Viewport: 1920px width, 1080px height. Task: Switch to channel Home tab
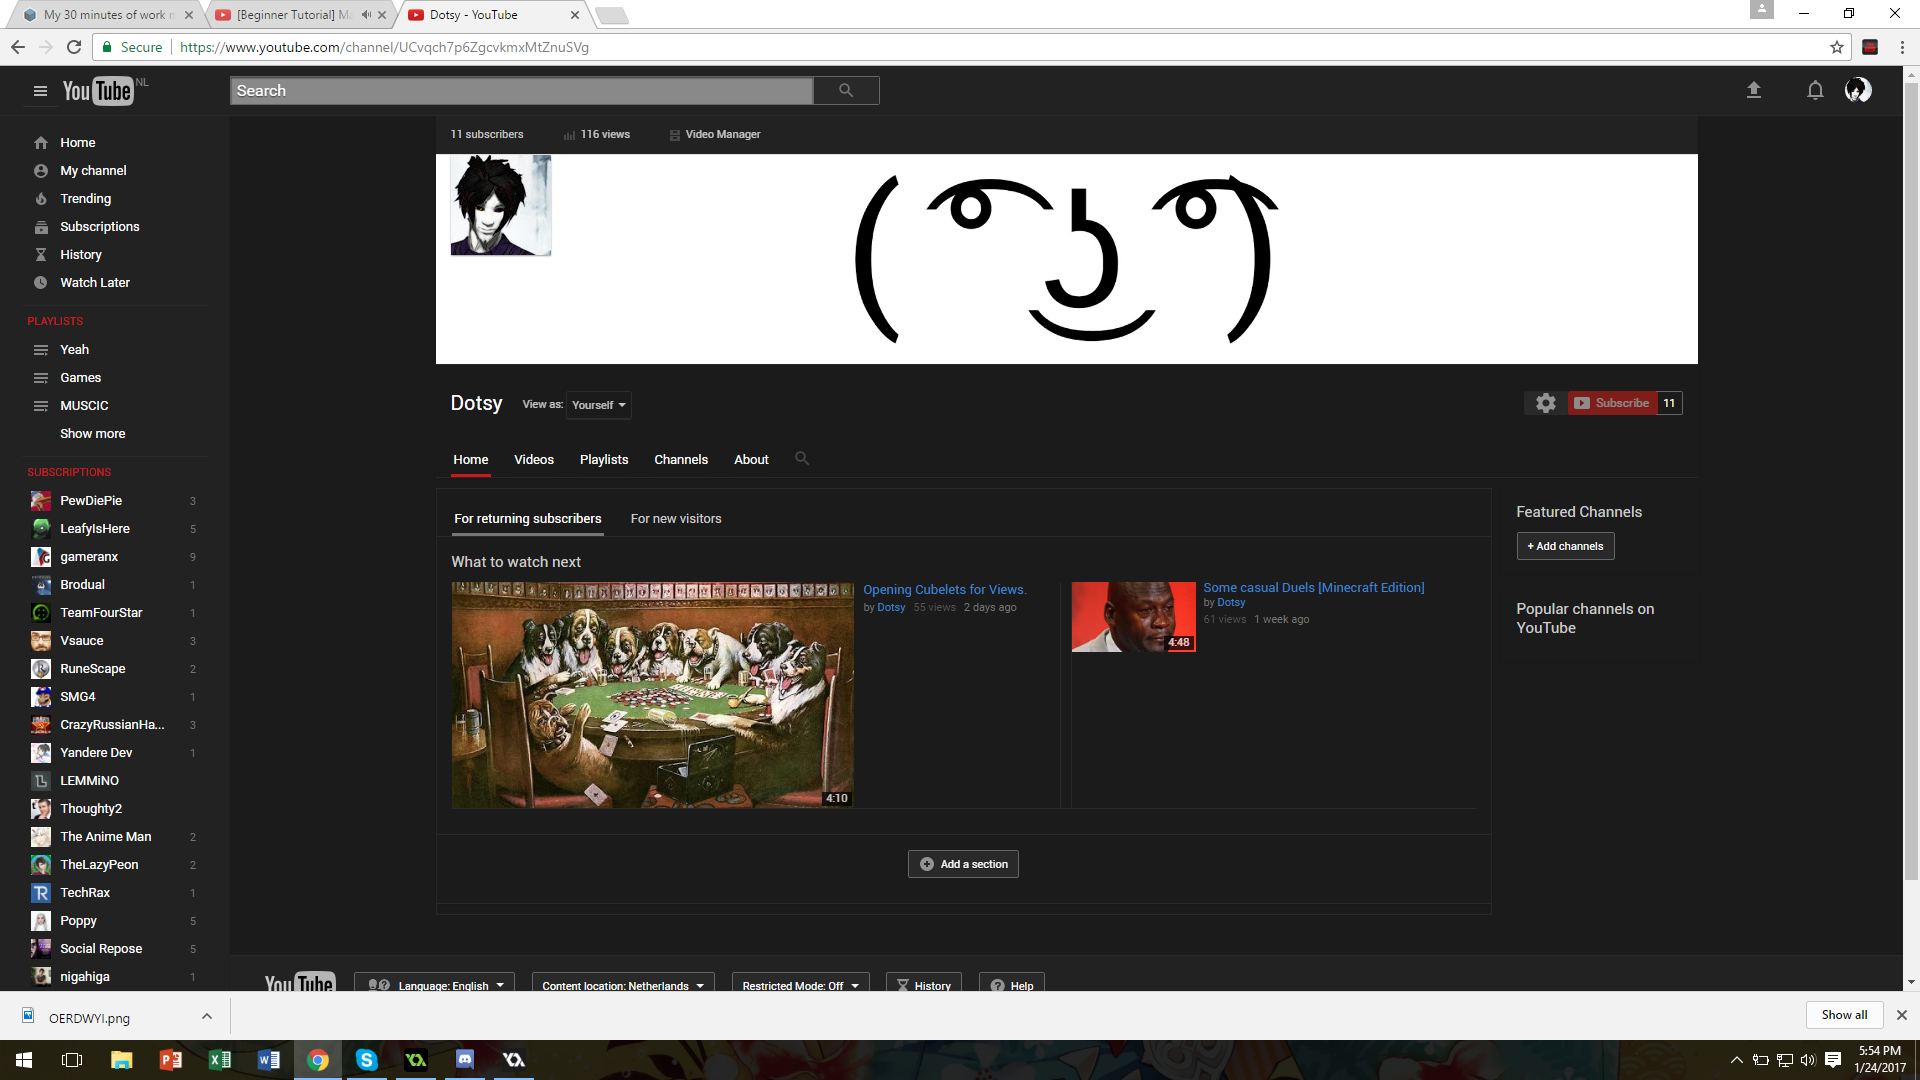click(470, 460)
